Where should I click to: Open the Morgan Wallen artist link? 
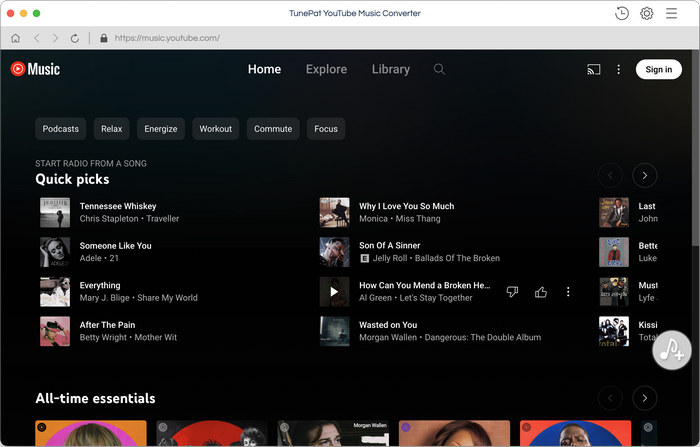pos(388,338)
